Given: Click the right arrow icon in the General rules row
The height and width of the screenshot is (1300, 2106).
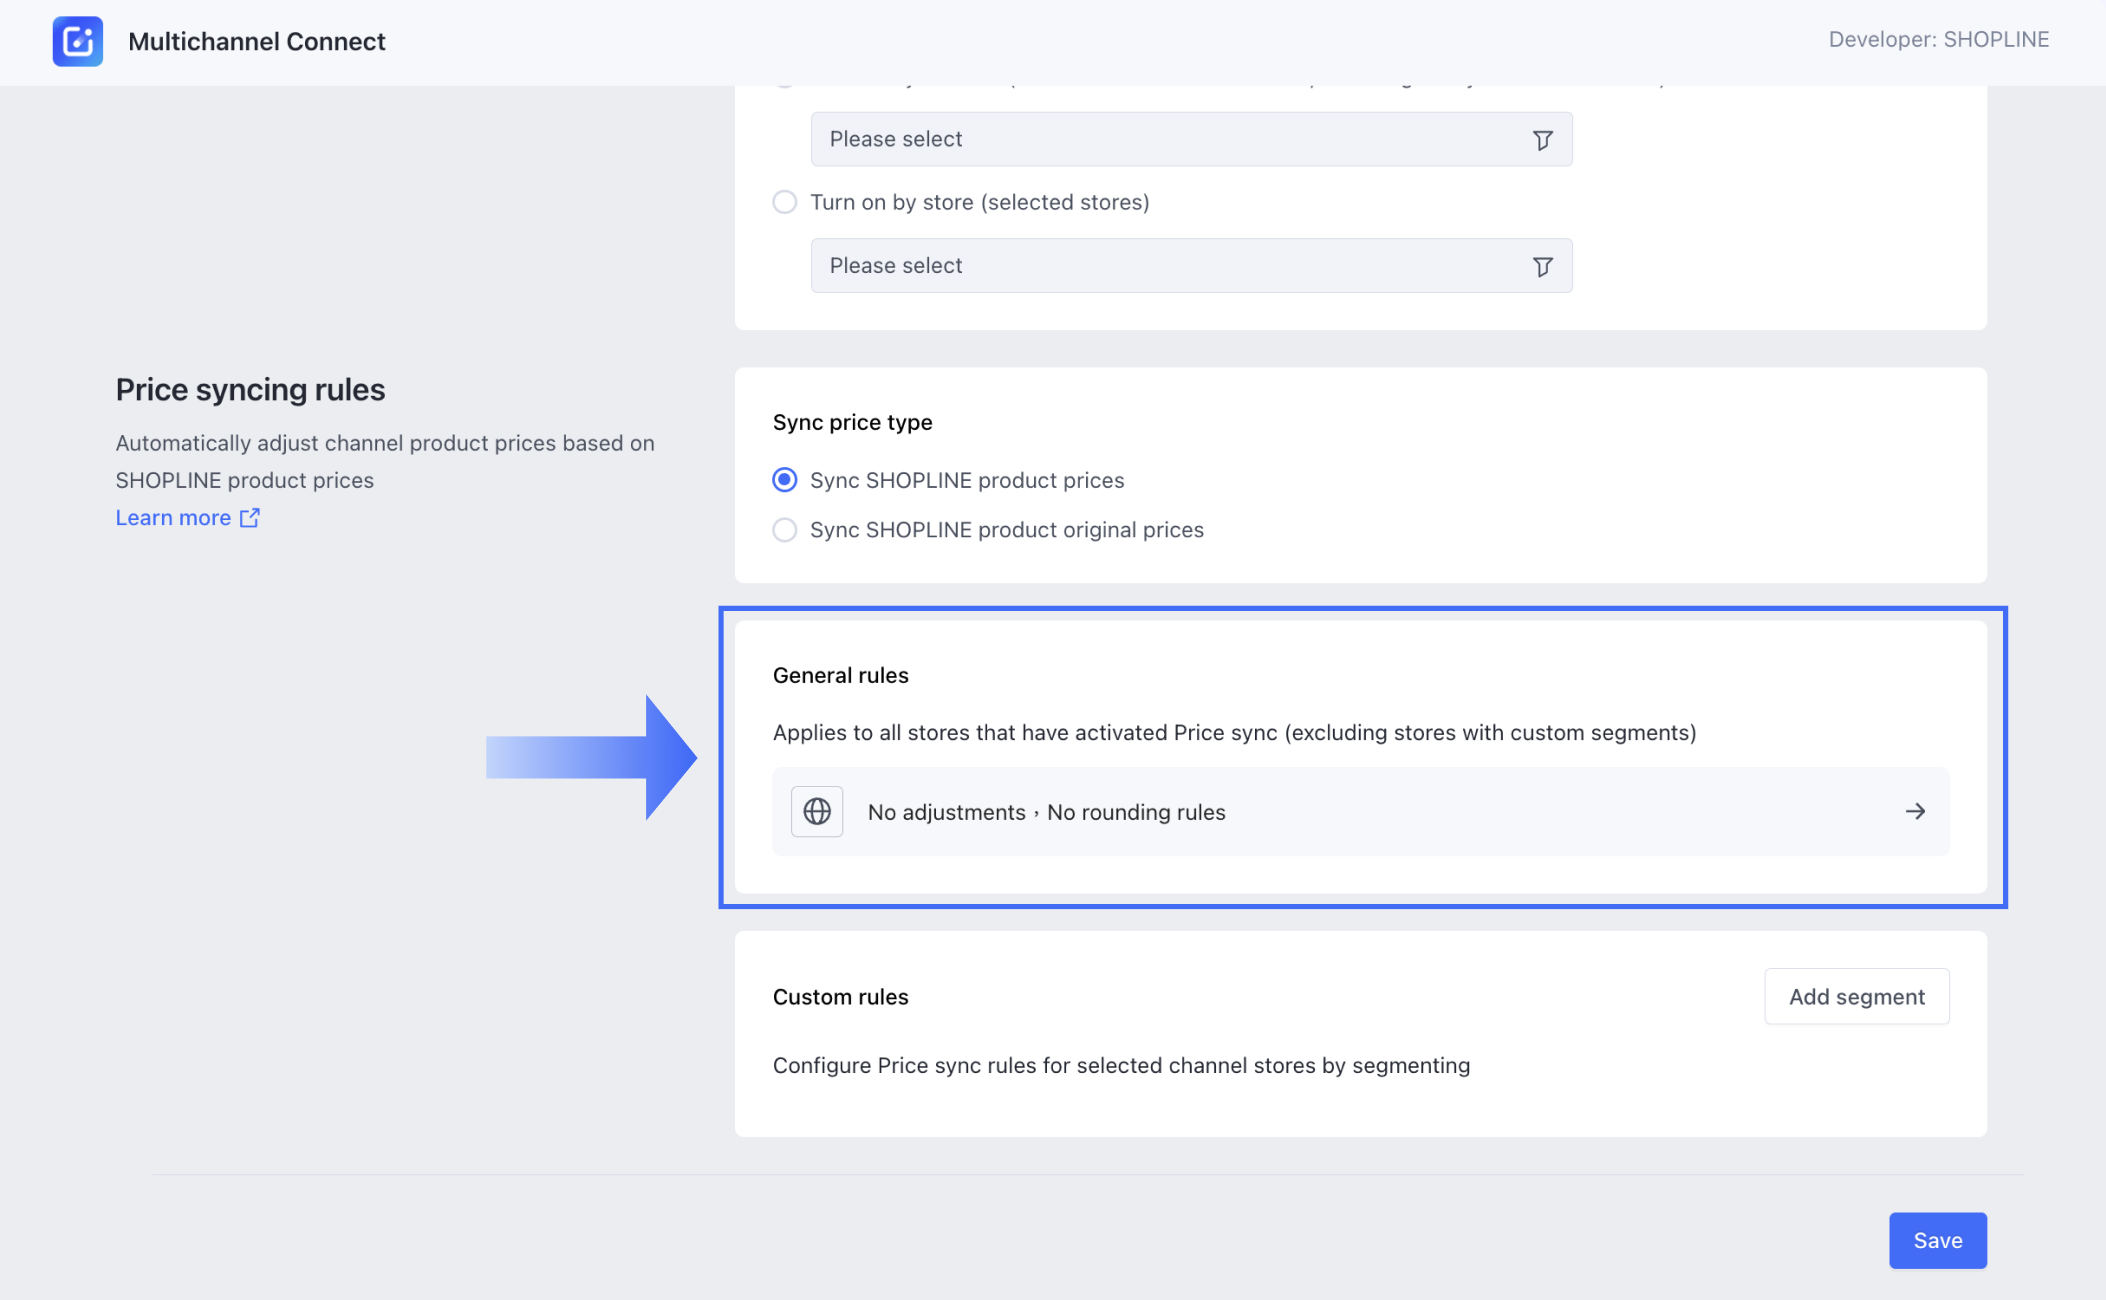Looking at the screenshot, I should click(x=1914, y=811).
